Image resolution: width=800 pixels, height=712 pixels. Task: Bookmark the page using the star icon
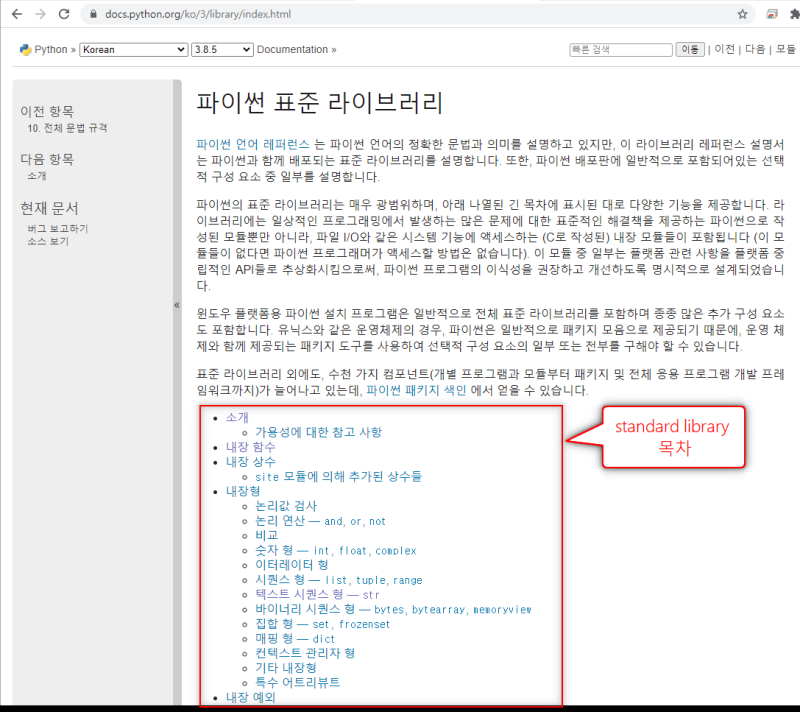[x=744, y=15]
